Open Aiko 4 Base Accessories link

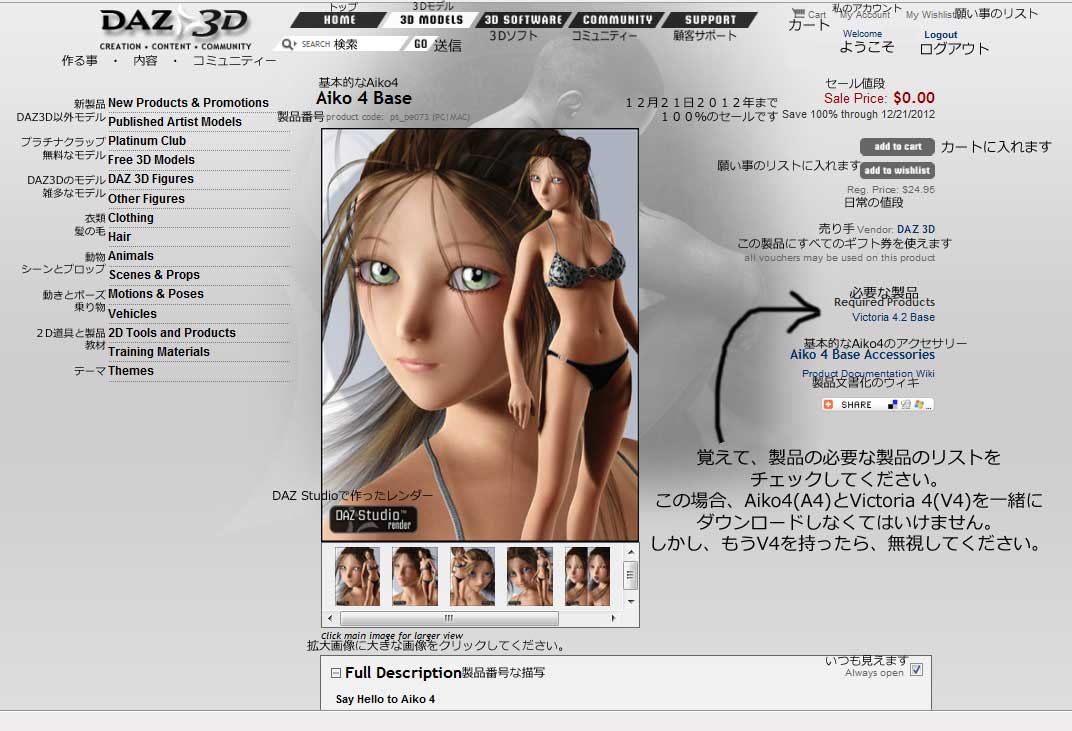pos(862,355)
